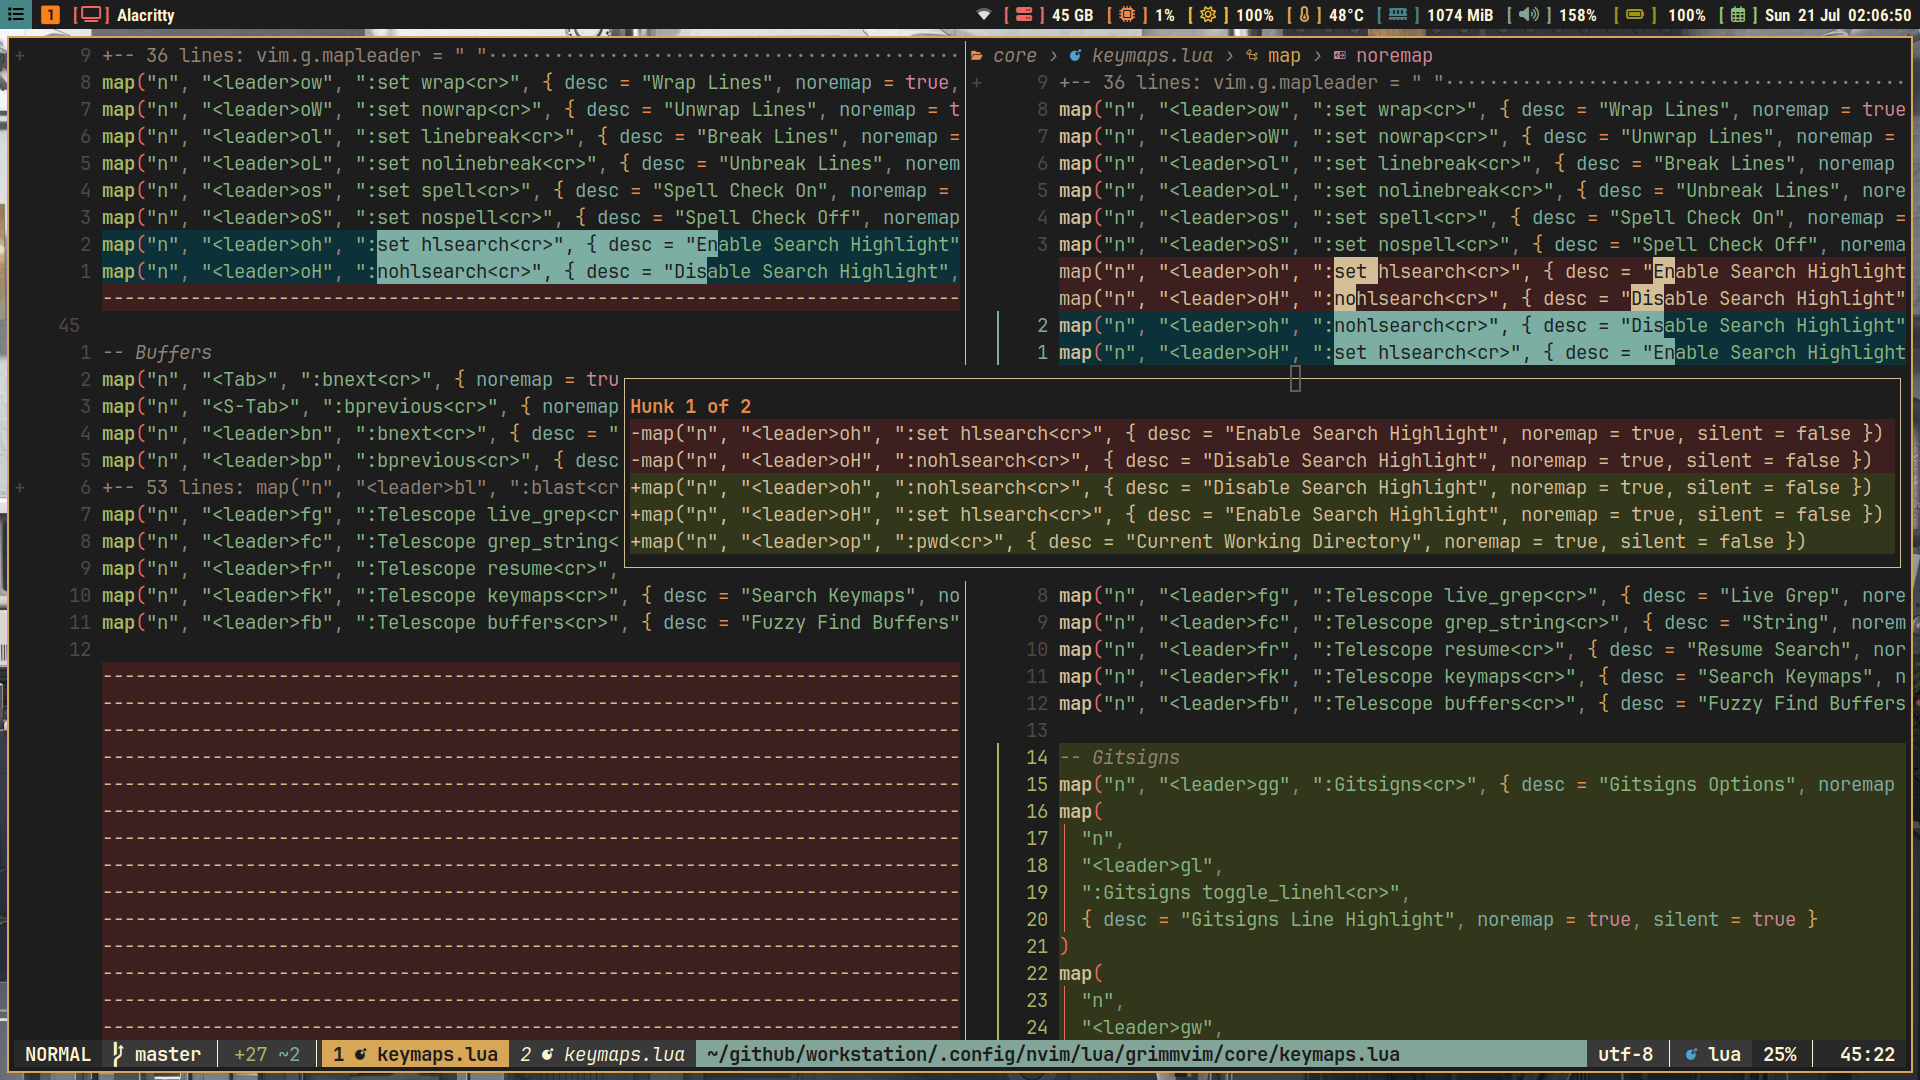The height and width of the screenshot is (1080, 1920).
Task: Click the 'Gitsigns Line Highlight' desc line
Action: (1449, 920)
